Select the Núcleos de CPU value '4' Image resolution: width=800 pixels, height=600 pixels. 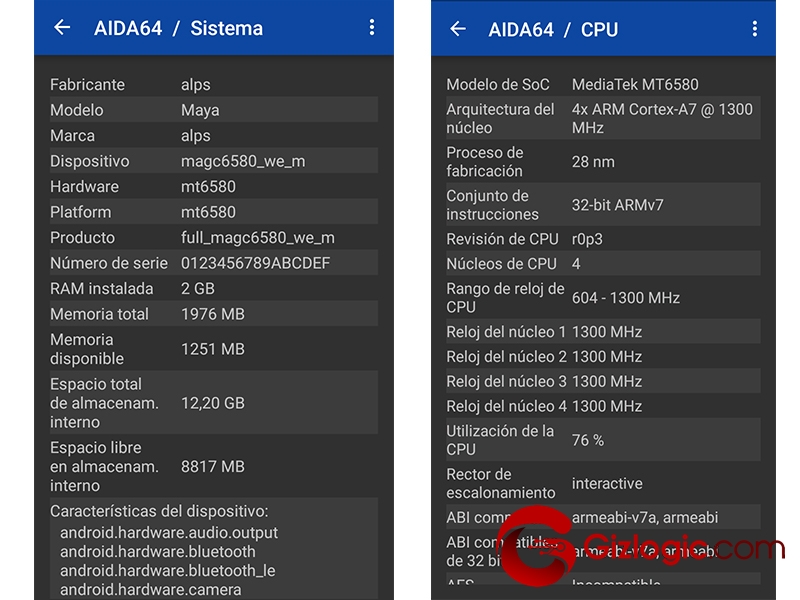pyautogui.click(x=576, y=264)
